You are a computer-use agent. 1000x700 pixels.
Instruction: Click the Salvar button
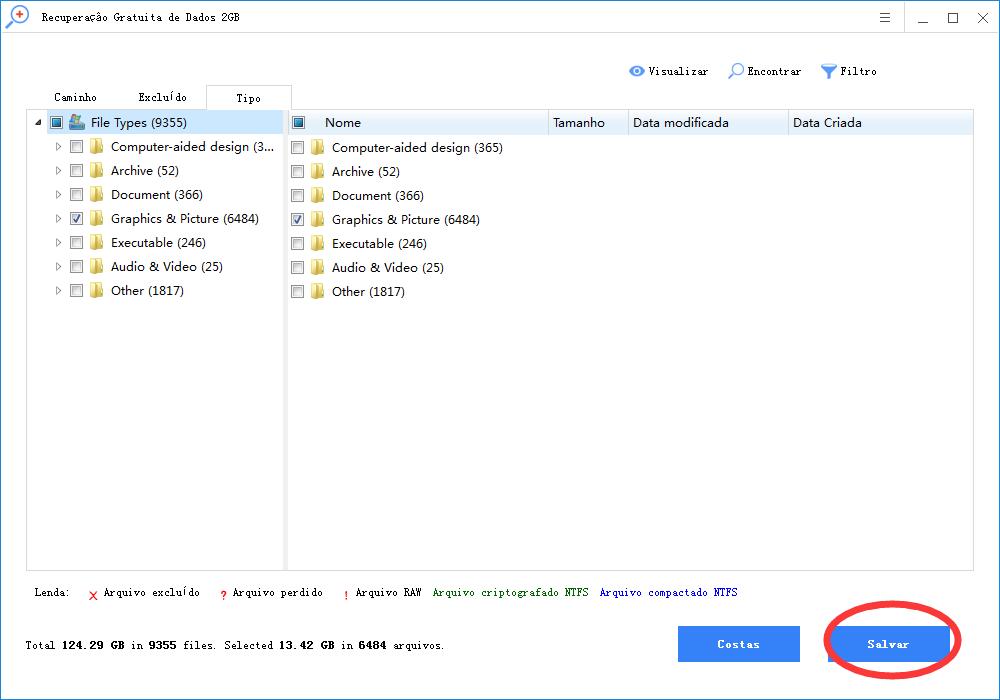coord(888,644)
